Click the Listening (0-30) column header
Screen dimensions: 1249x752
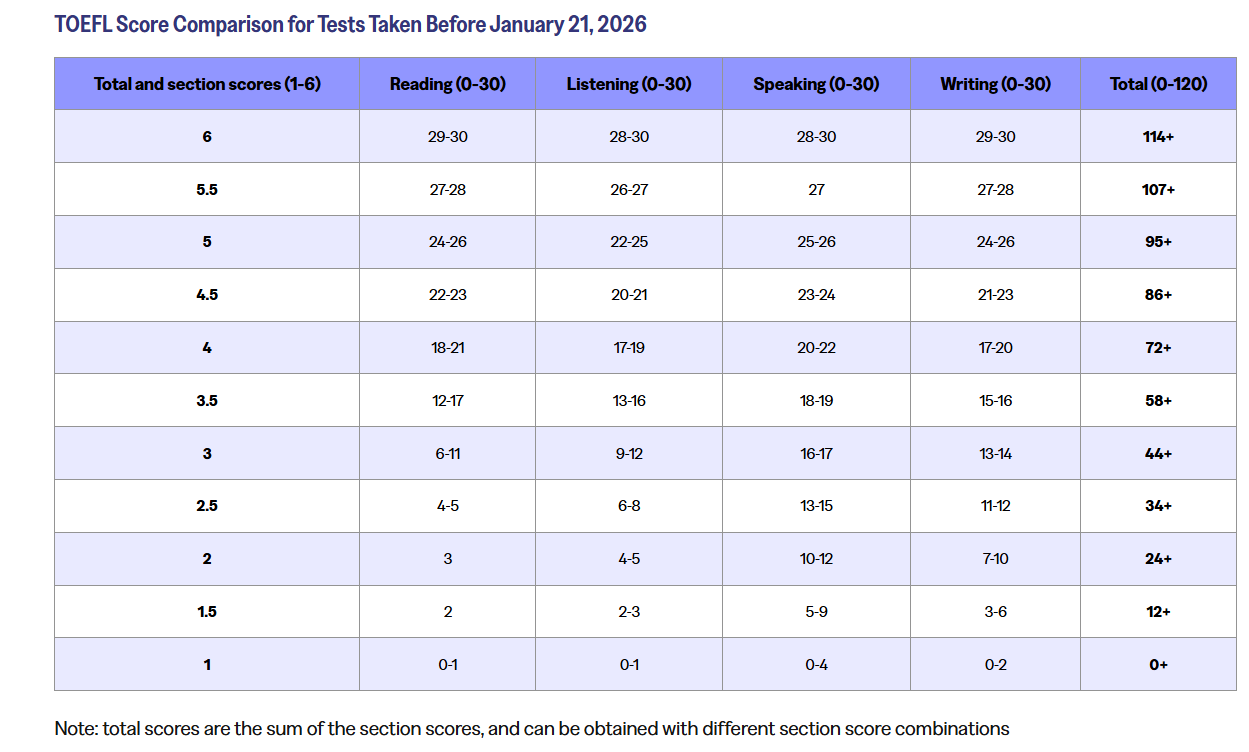(628, 84)
